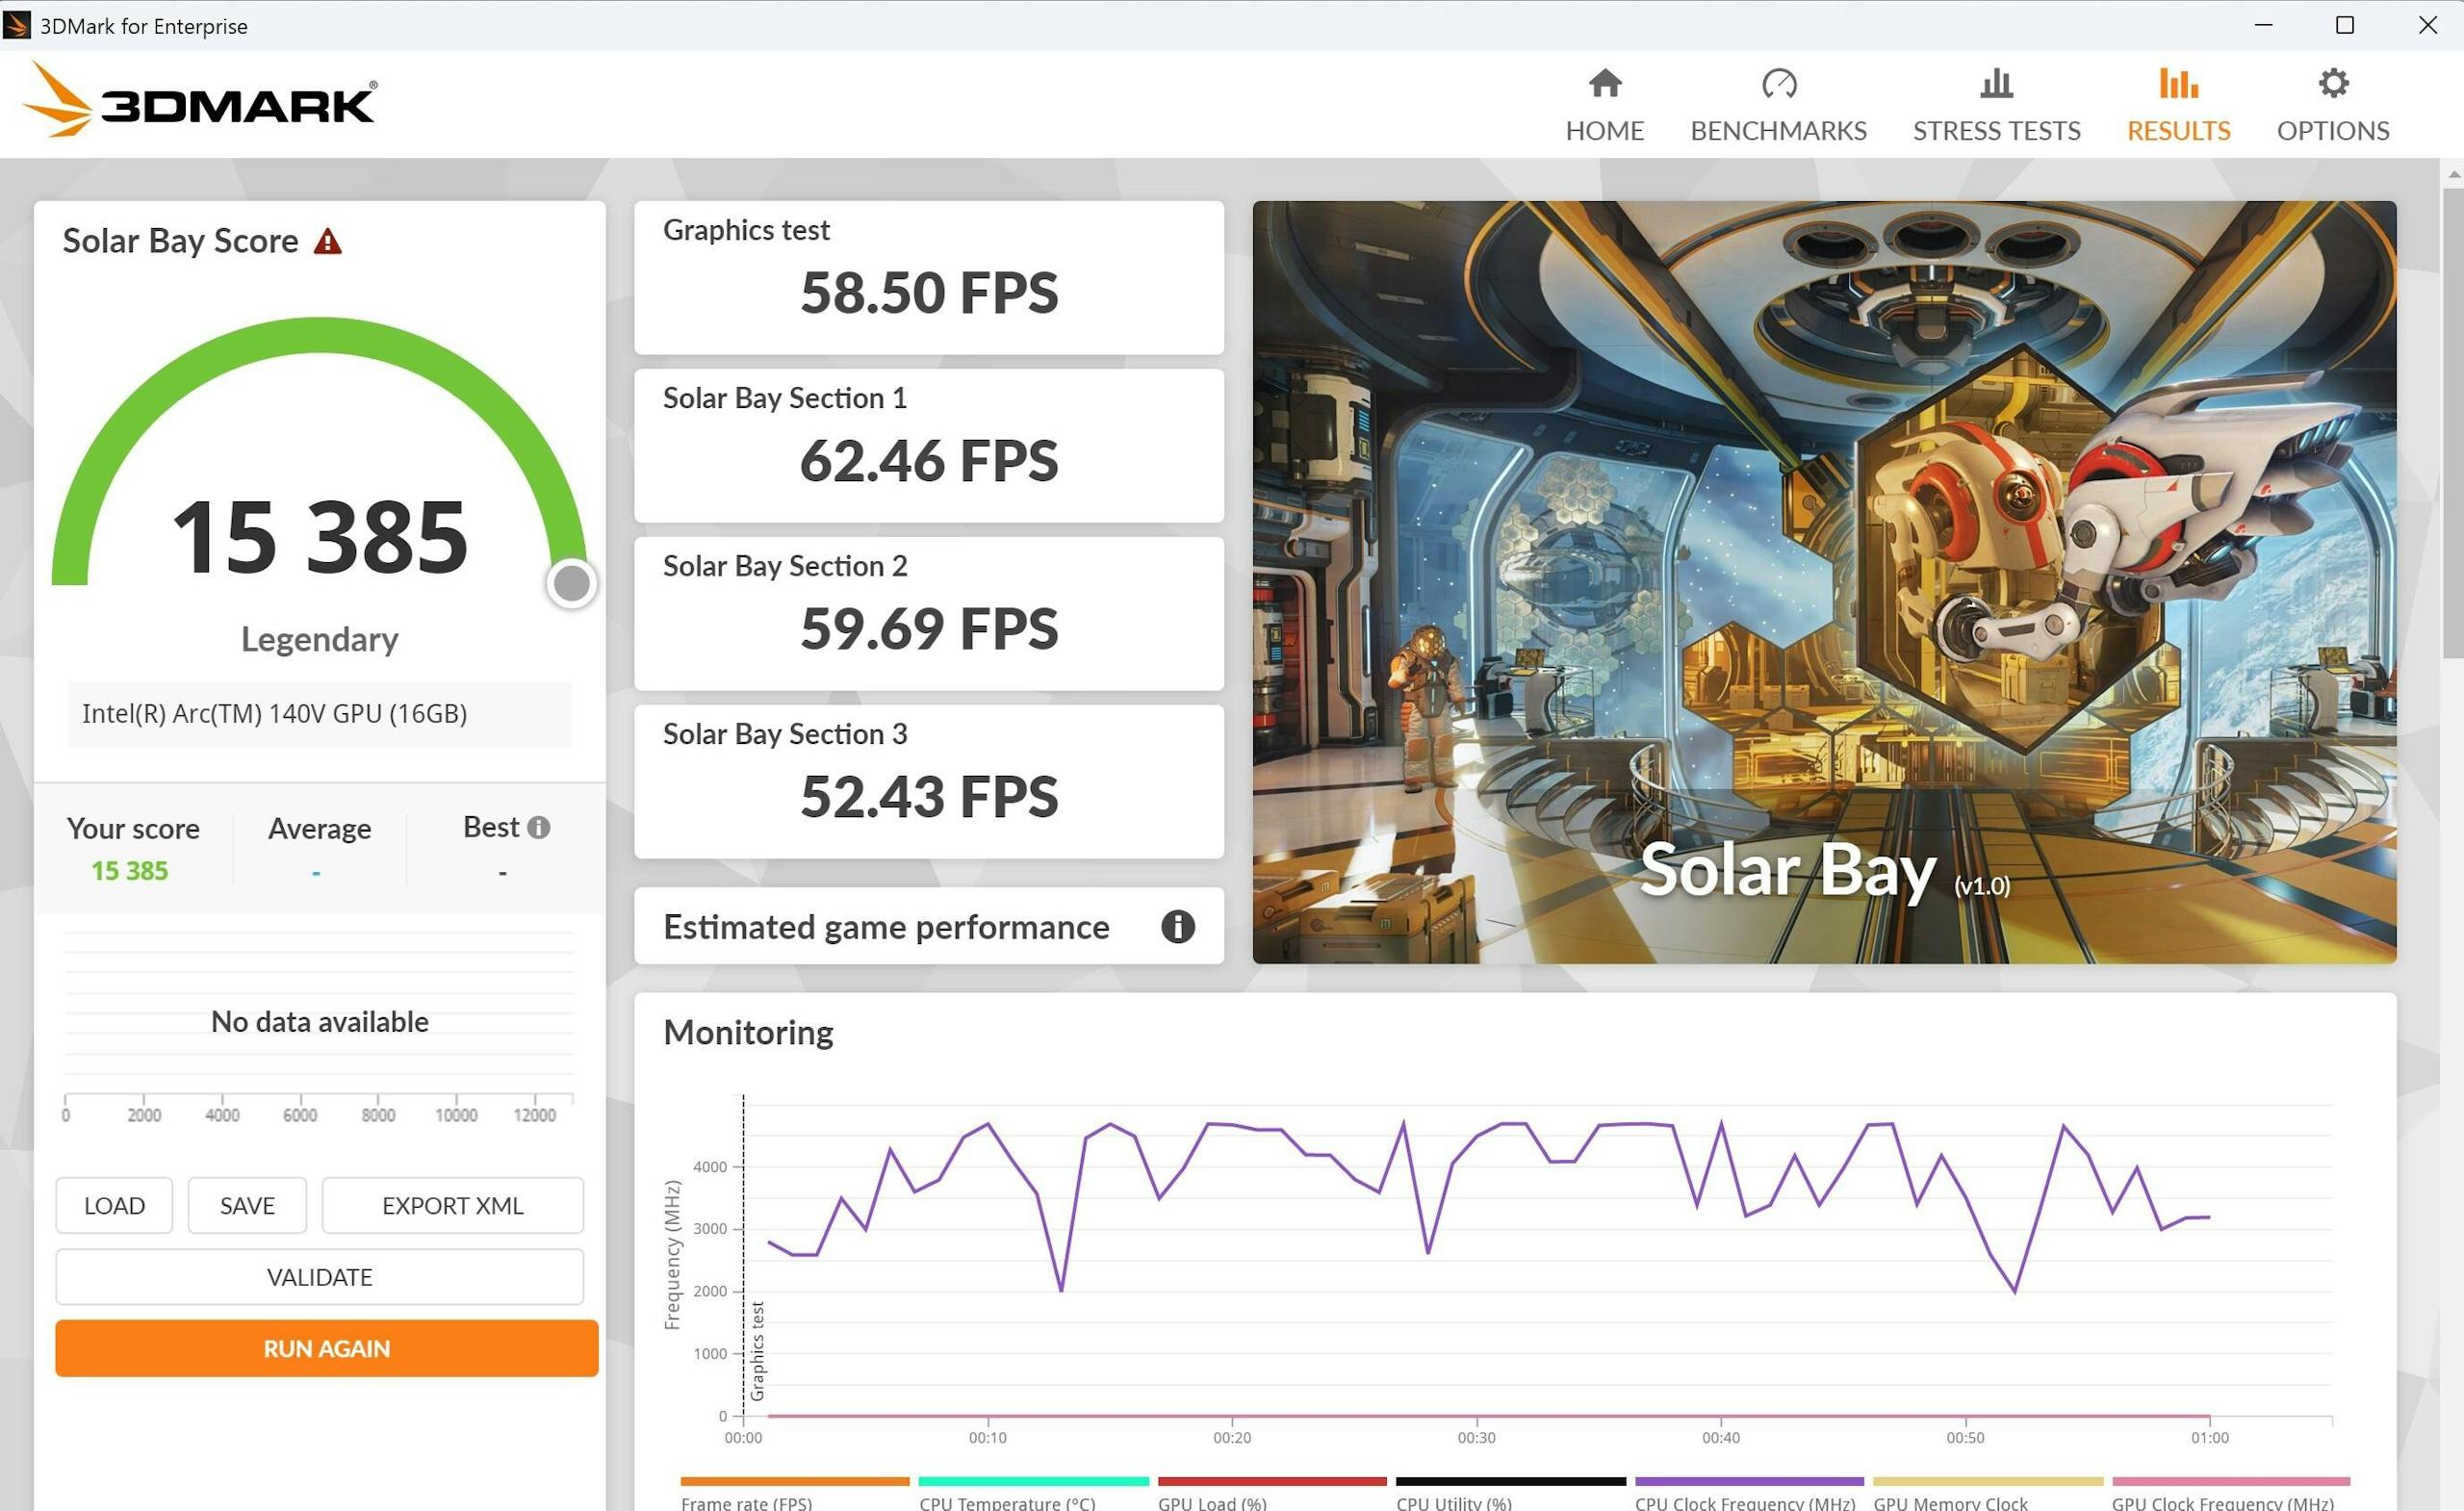Click the Legendary rating text
2464x1511 pixels.
tap(320, 639)
